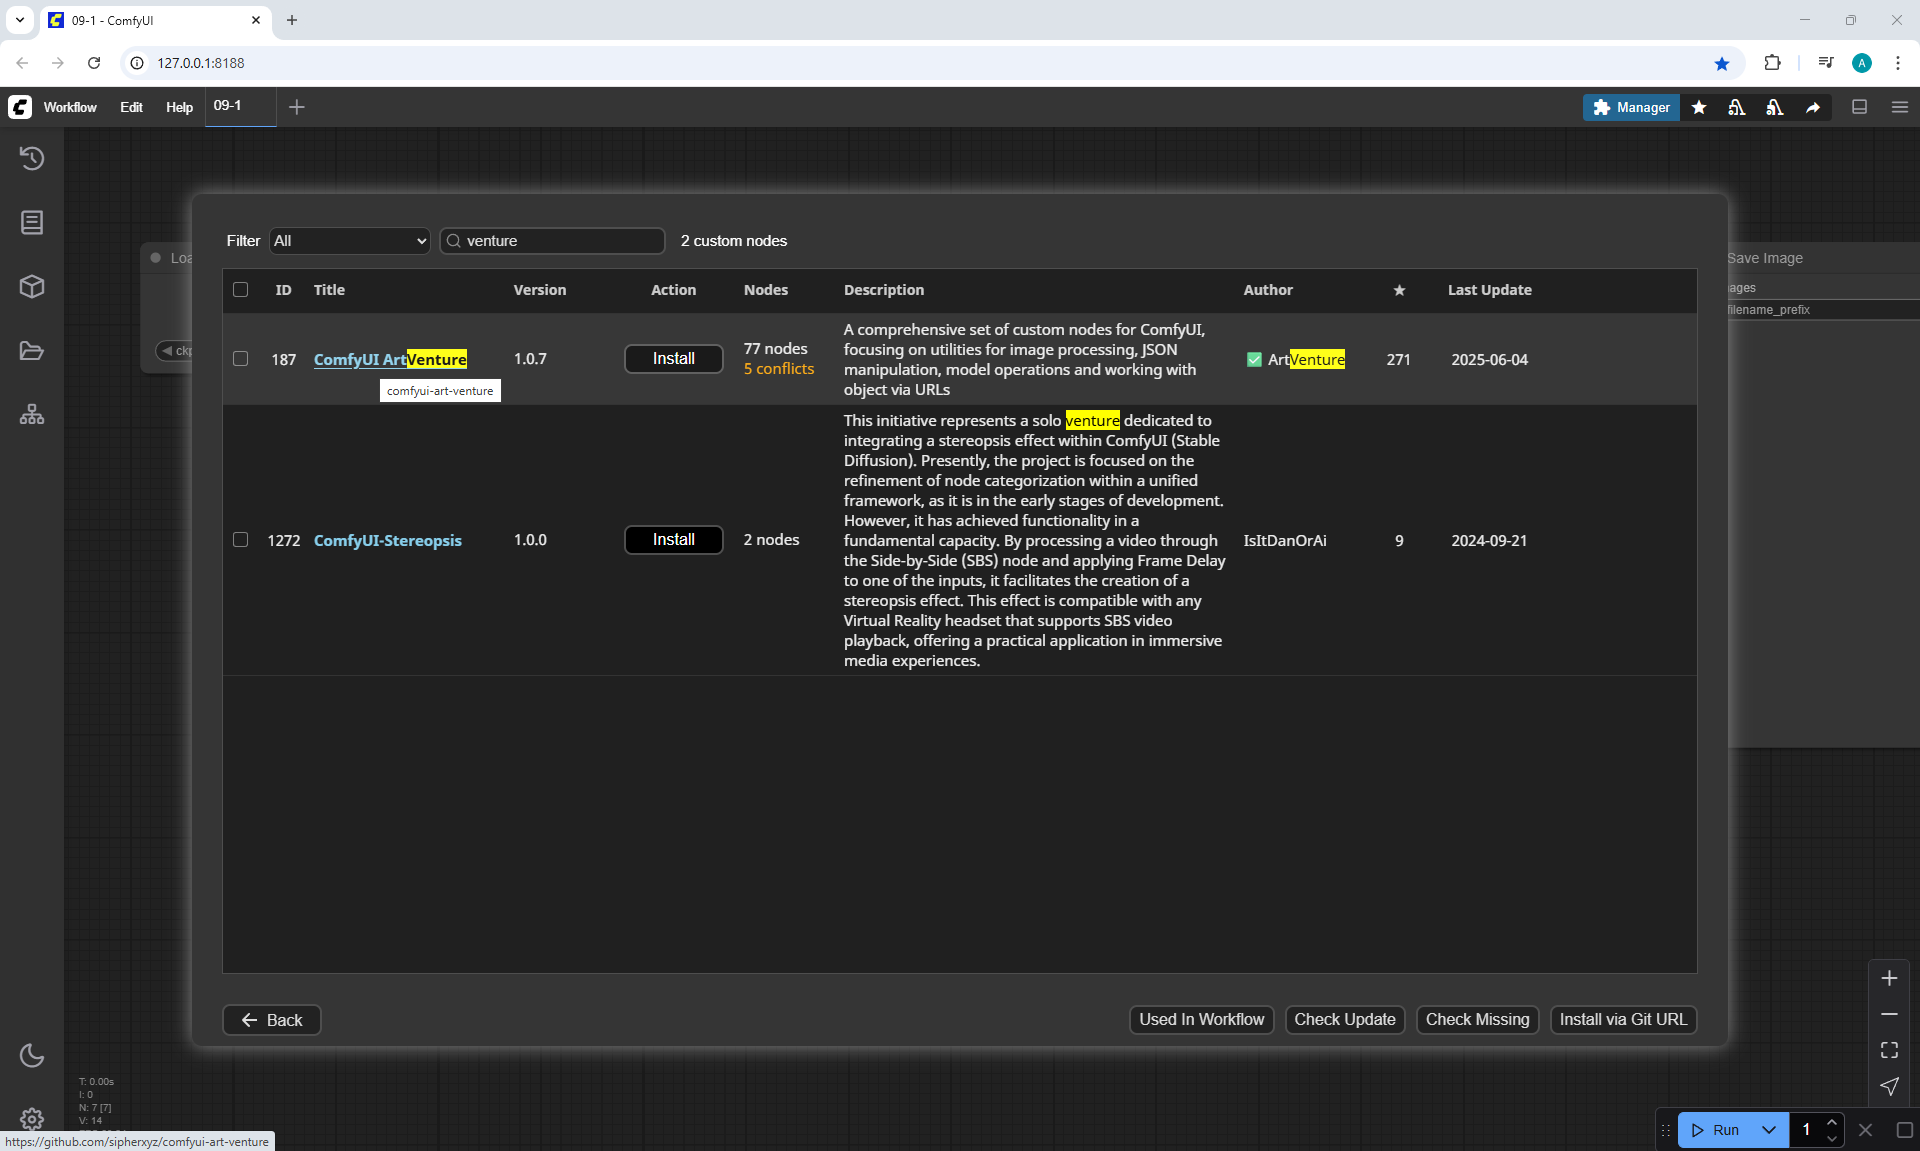Screen dimensions: 1920x1151
Task: Toggle dark theme moon icon
Action: tap(32, 1055)
